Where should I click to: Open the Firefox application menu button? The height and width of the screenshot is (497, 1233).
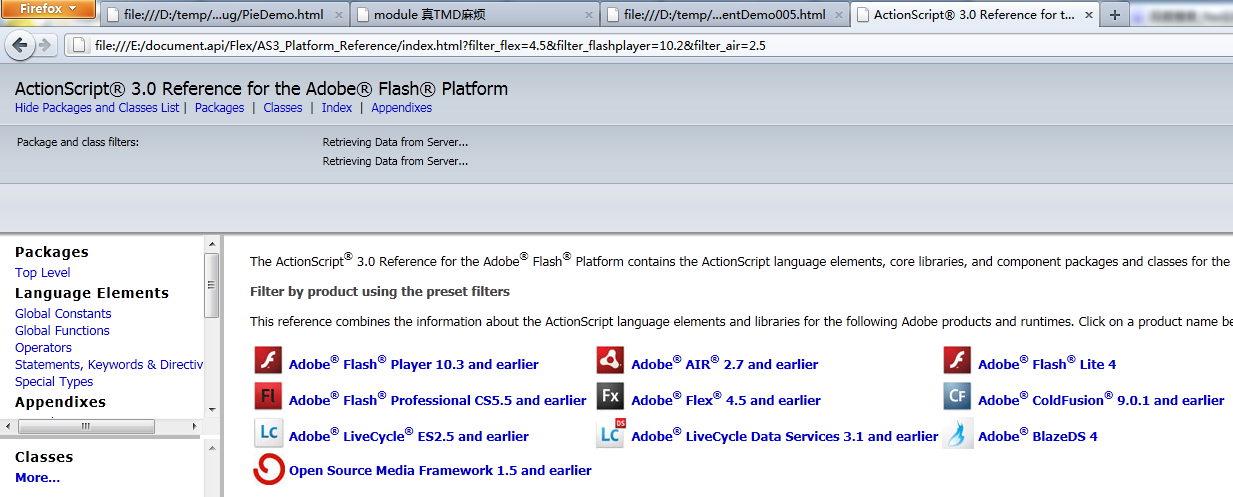coord(48,9)
